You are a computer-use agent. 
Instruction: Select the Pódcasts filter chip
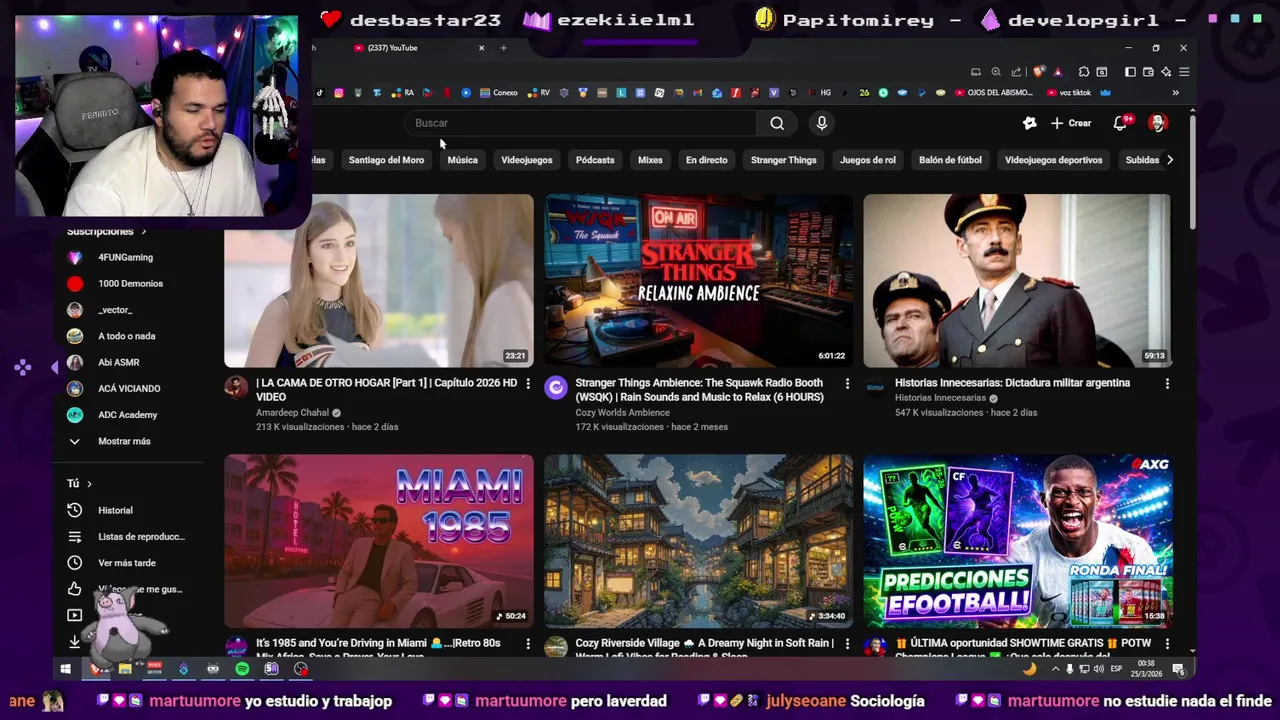595,160
